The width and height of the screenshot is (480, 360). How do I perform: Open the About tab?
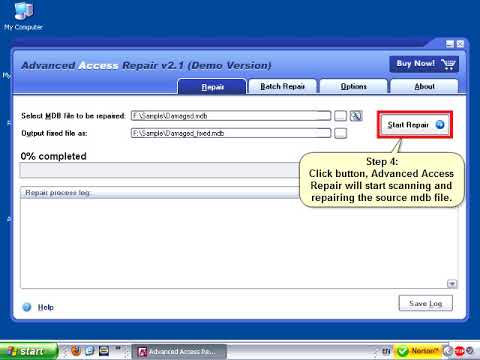424,86
